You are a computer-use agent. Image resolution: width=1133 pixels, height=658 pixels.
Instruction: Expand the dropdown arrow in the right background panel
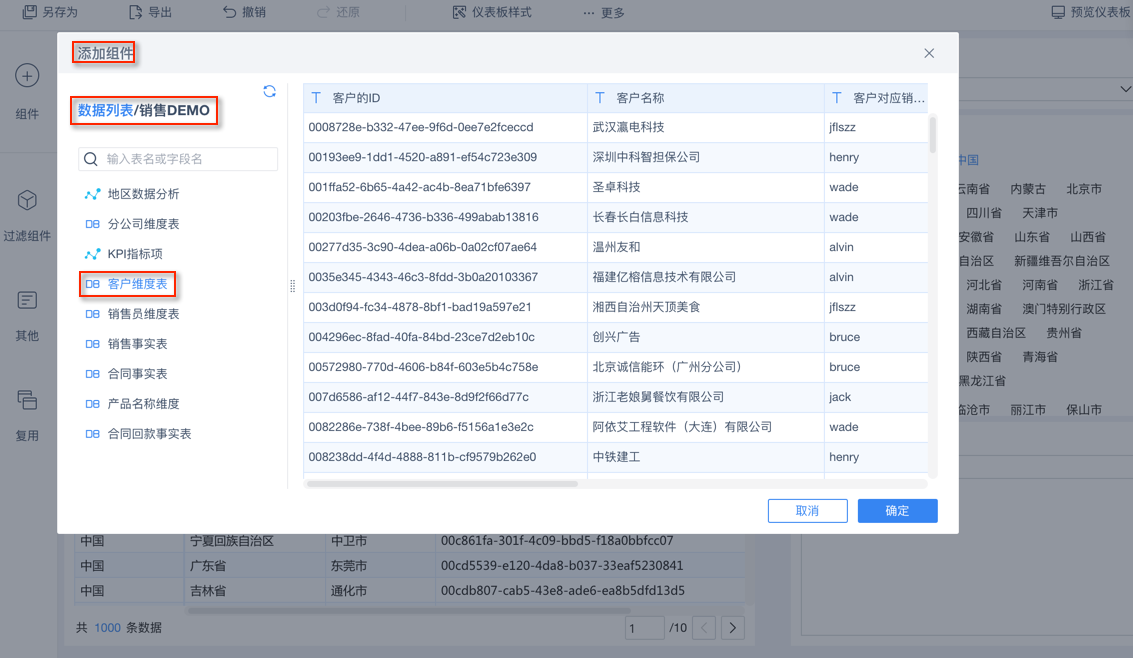[x=1125, y=90]
